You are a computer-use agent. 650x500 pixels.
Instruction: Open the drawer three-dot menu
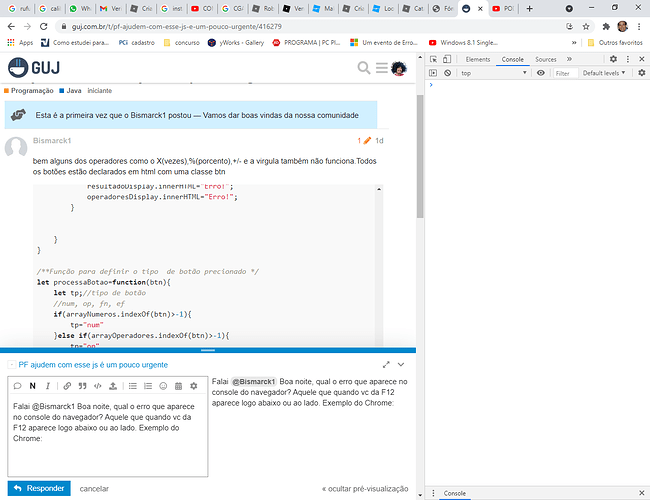pos(433,493)
